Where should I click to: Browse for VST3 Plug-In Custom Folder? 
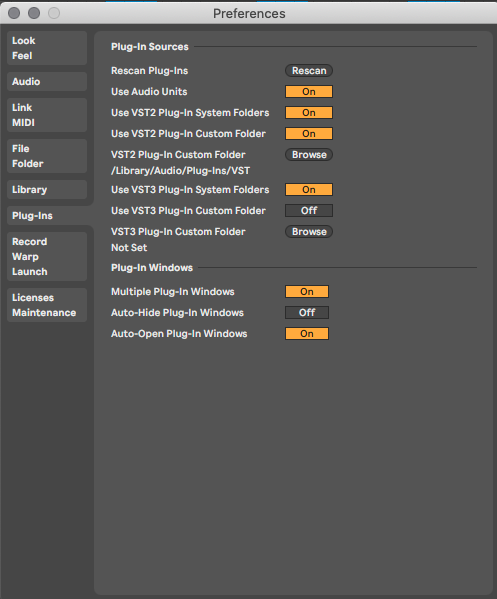pos(309,232)
